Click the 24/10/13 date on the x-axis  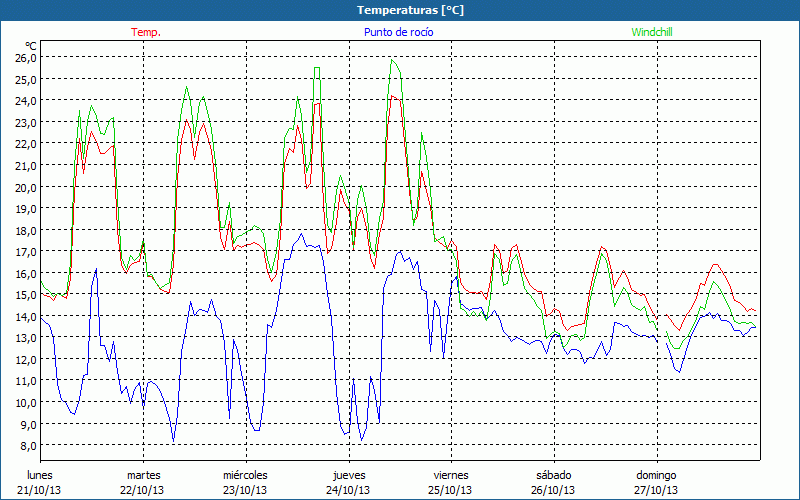click(348, 490)
